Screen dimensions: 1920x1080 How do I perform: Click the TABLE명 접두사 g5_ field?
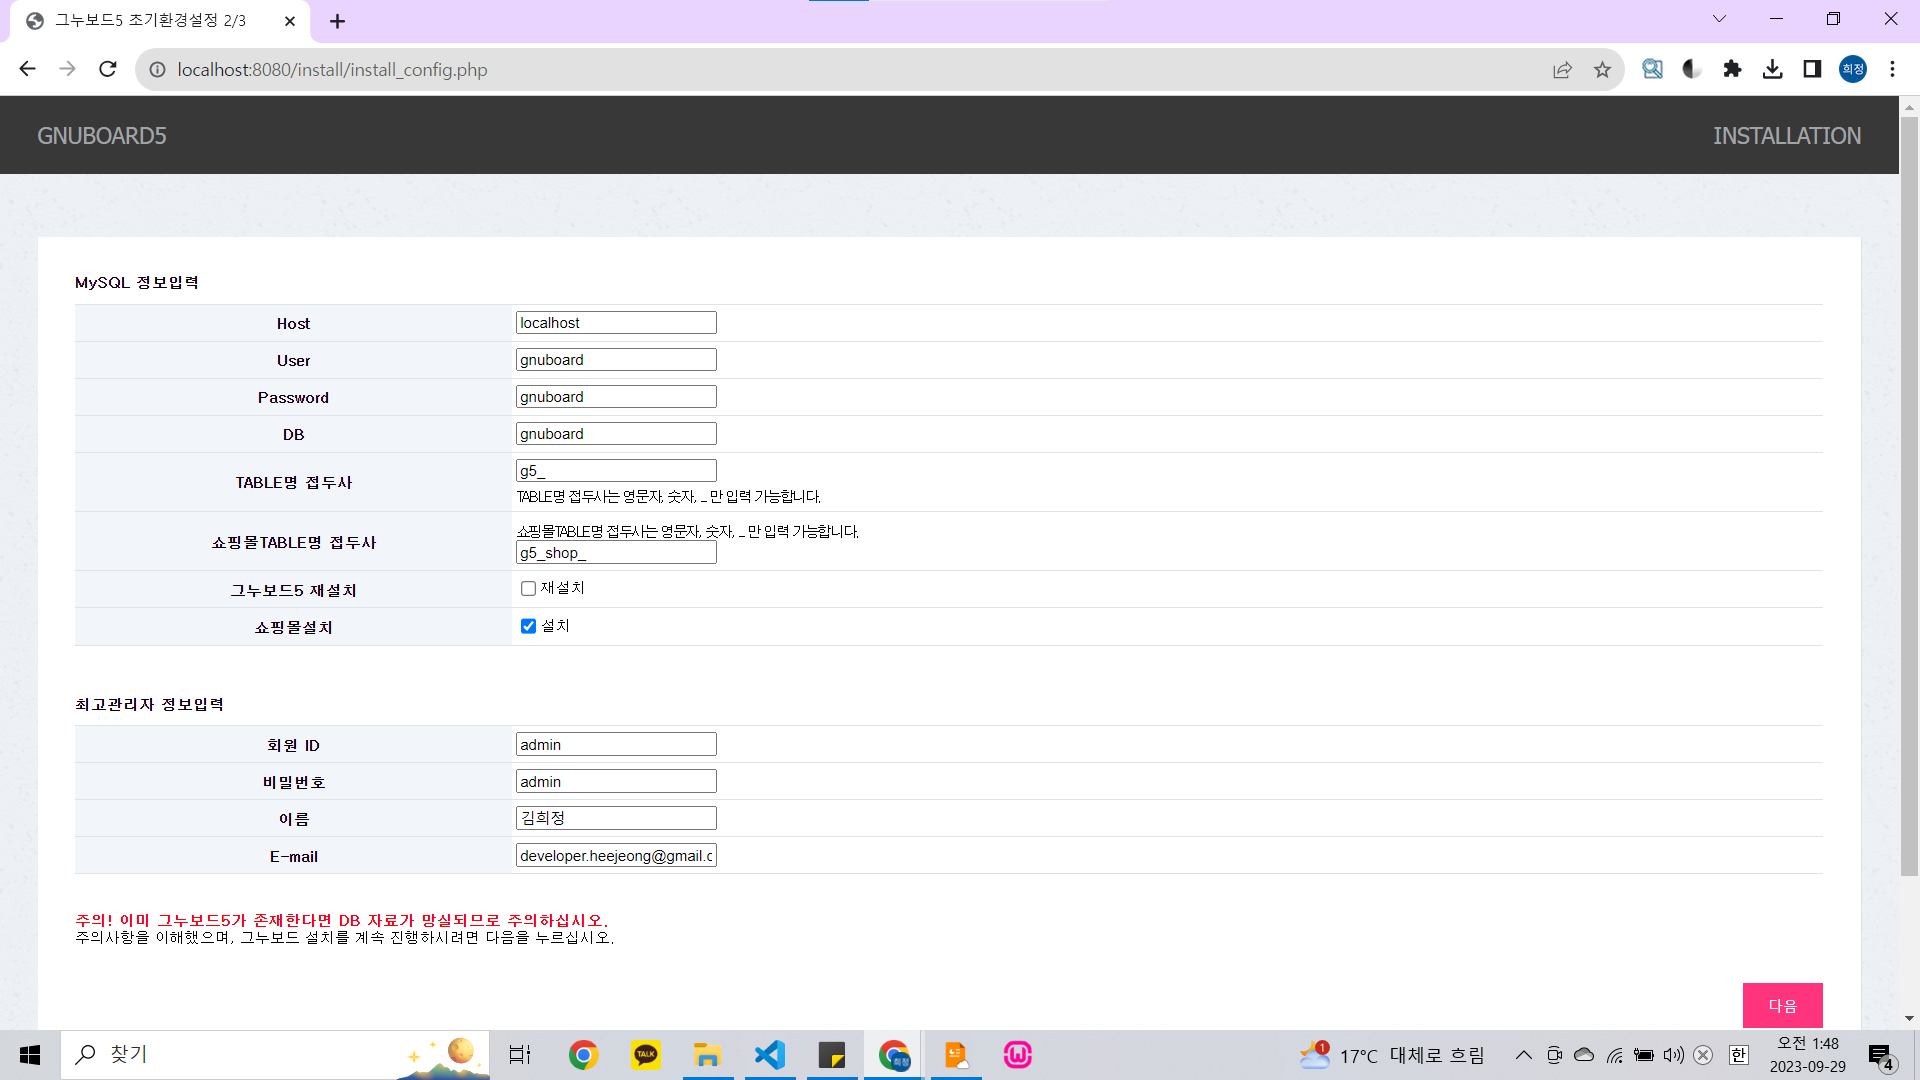coord(616,471)
